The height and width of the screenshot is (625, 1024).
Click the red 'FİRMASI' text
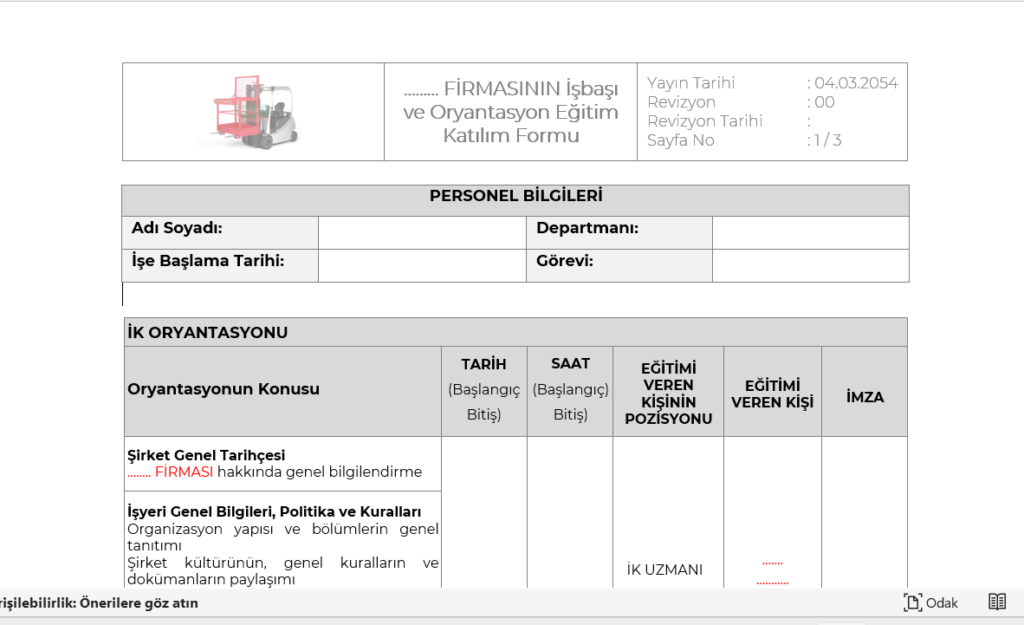[x=184, y=472]
